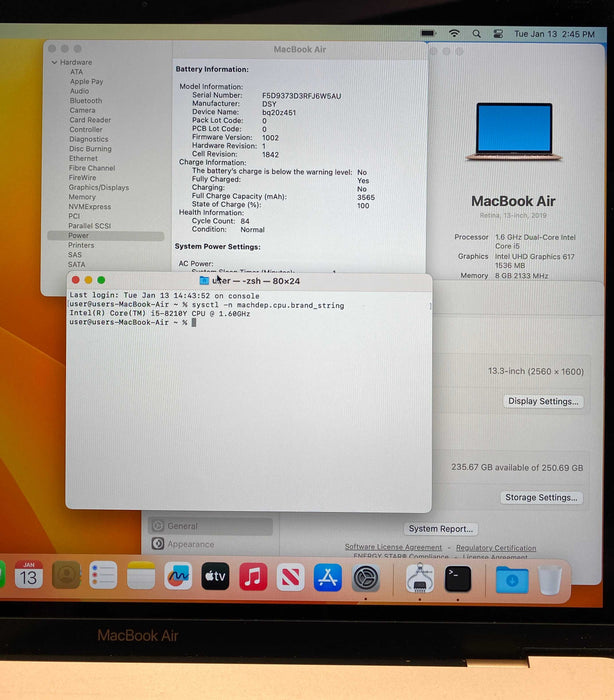Open the Wi-Fi menu bar icon
This screenshot has width=614, height=700.
coord(454,33)
